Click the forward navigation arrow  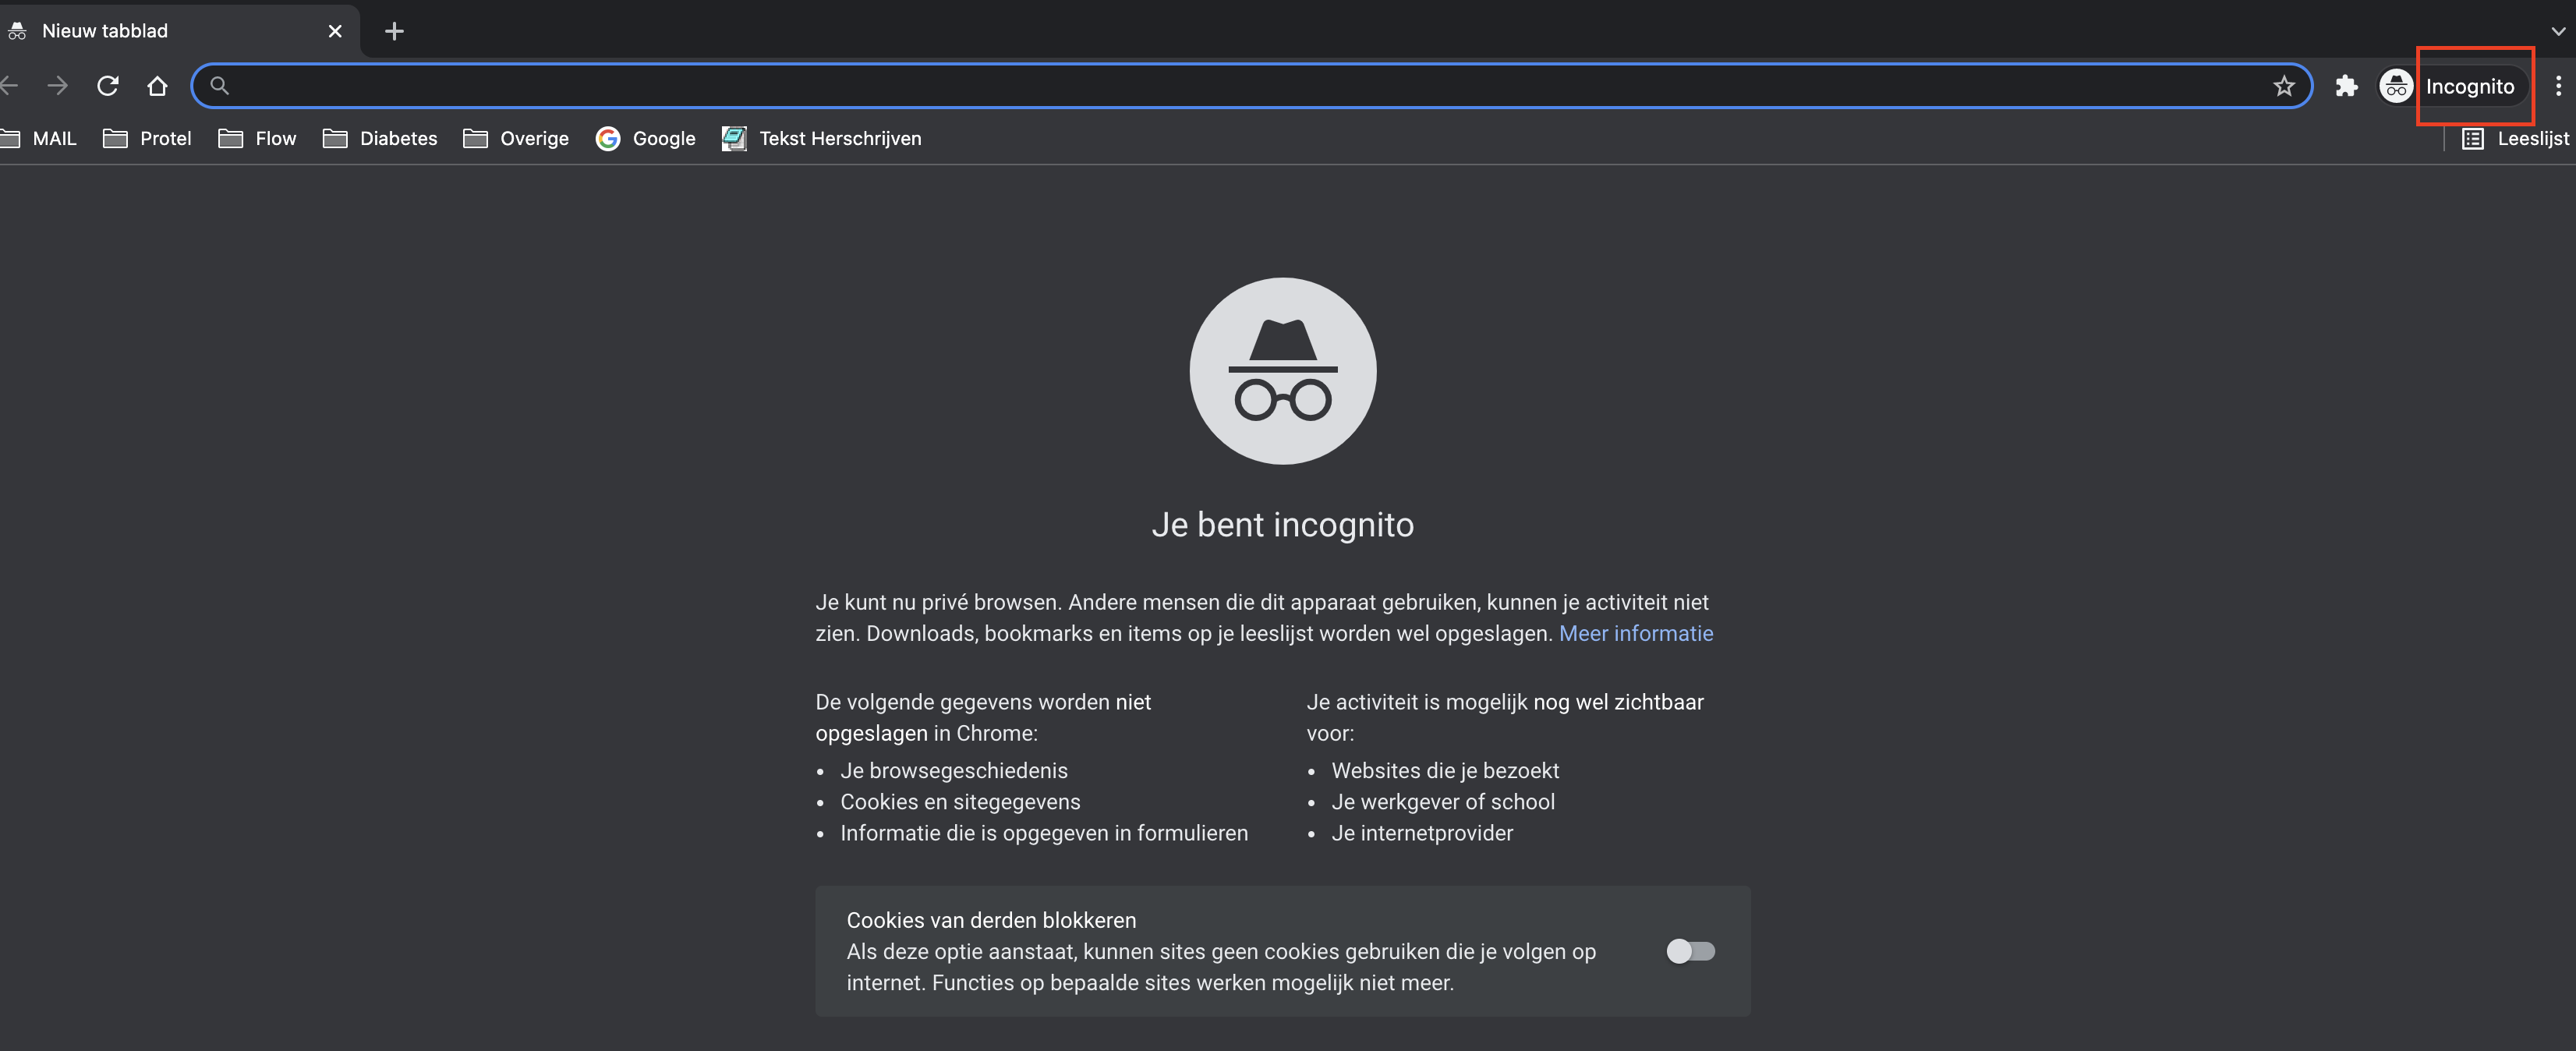58,86
